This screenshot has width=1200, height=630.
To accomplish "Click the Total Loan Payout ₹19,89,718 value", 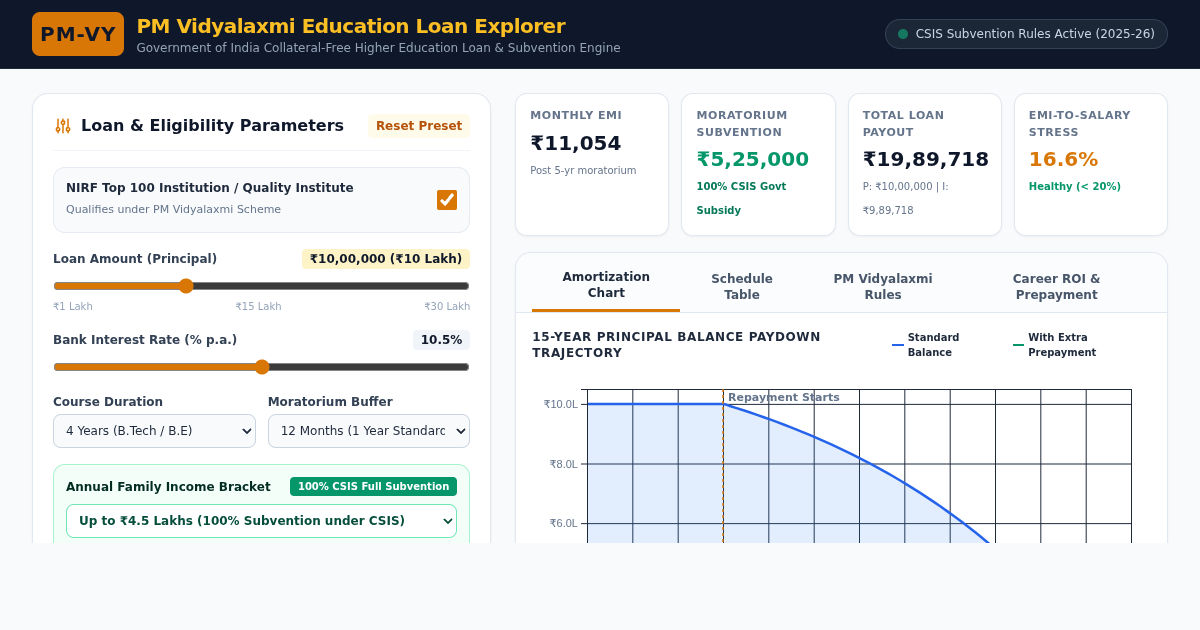I will (x=926, y=159).
